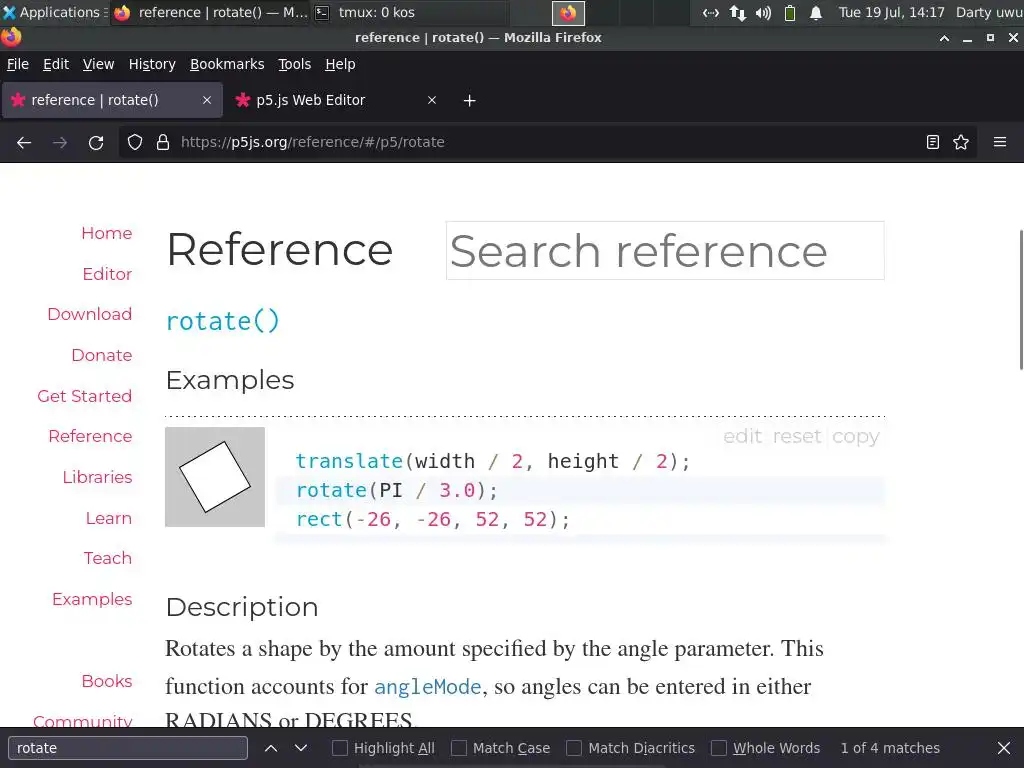1024x768 pixels.
Task: Open Get Started link
Action: (84, 396)
